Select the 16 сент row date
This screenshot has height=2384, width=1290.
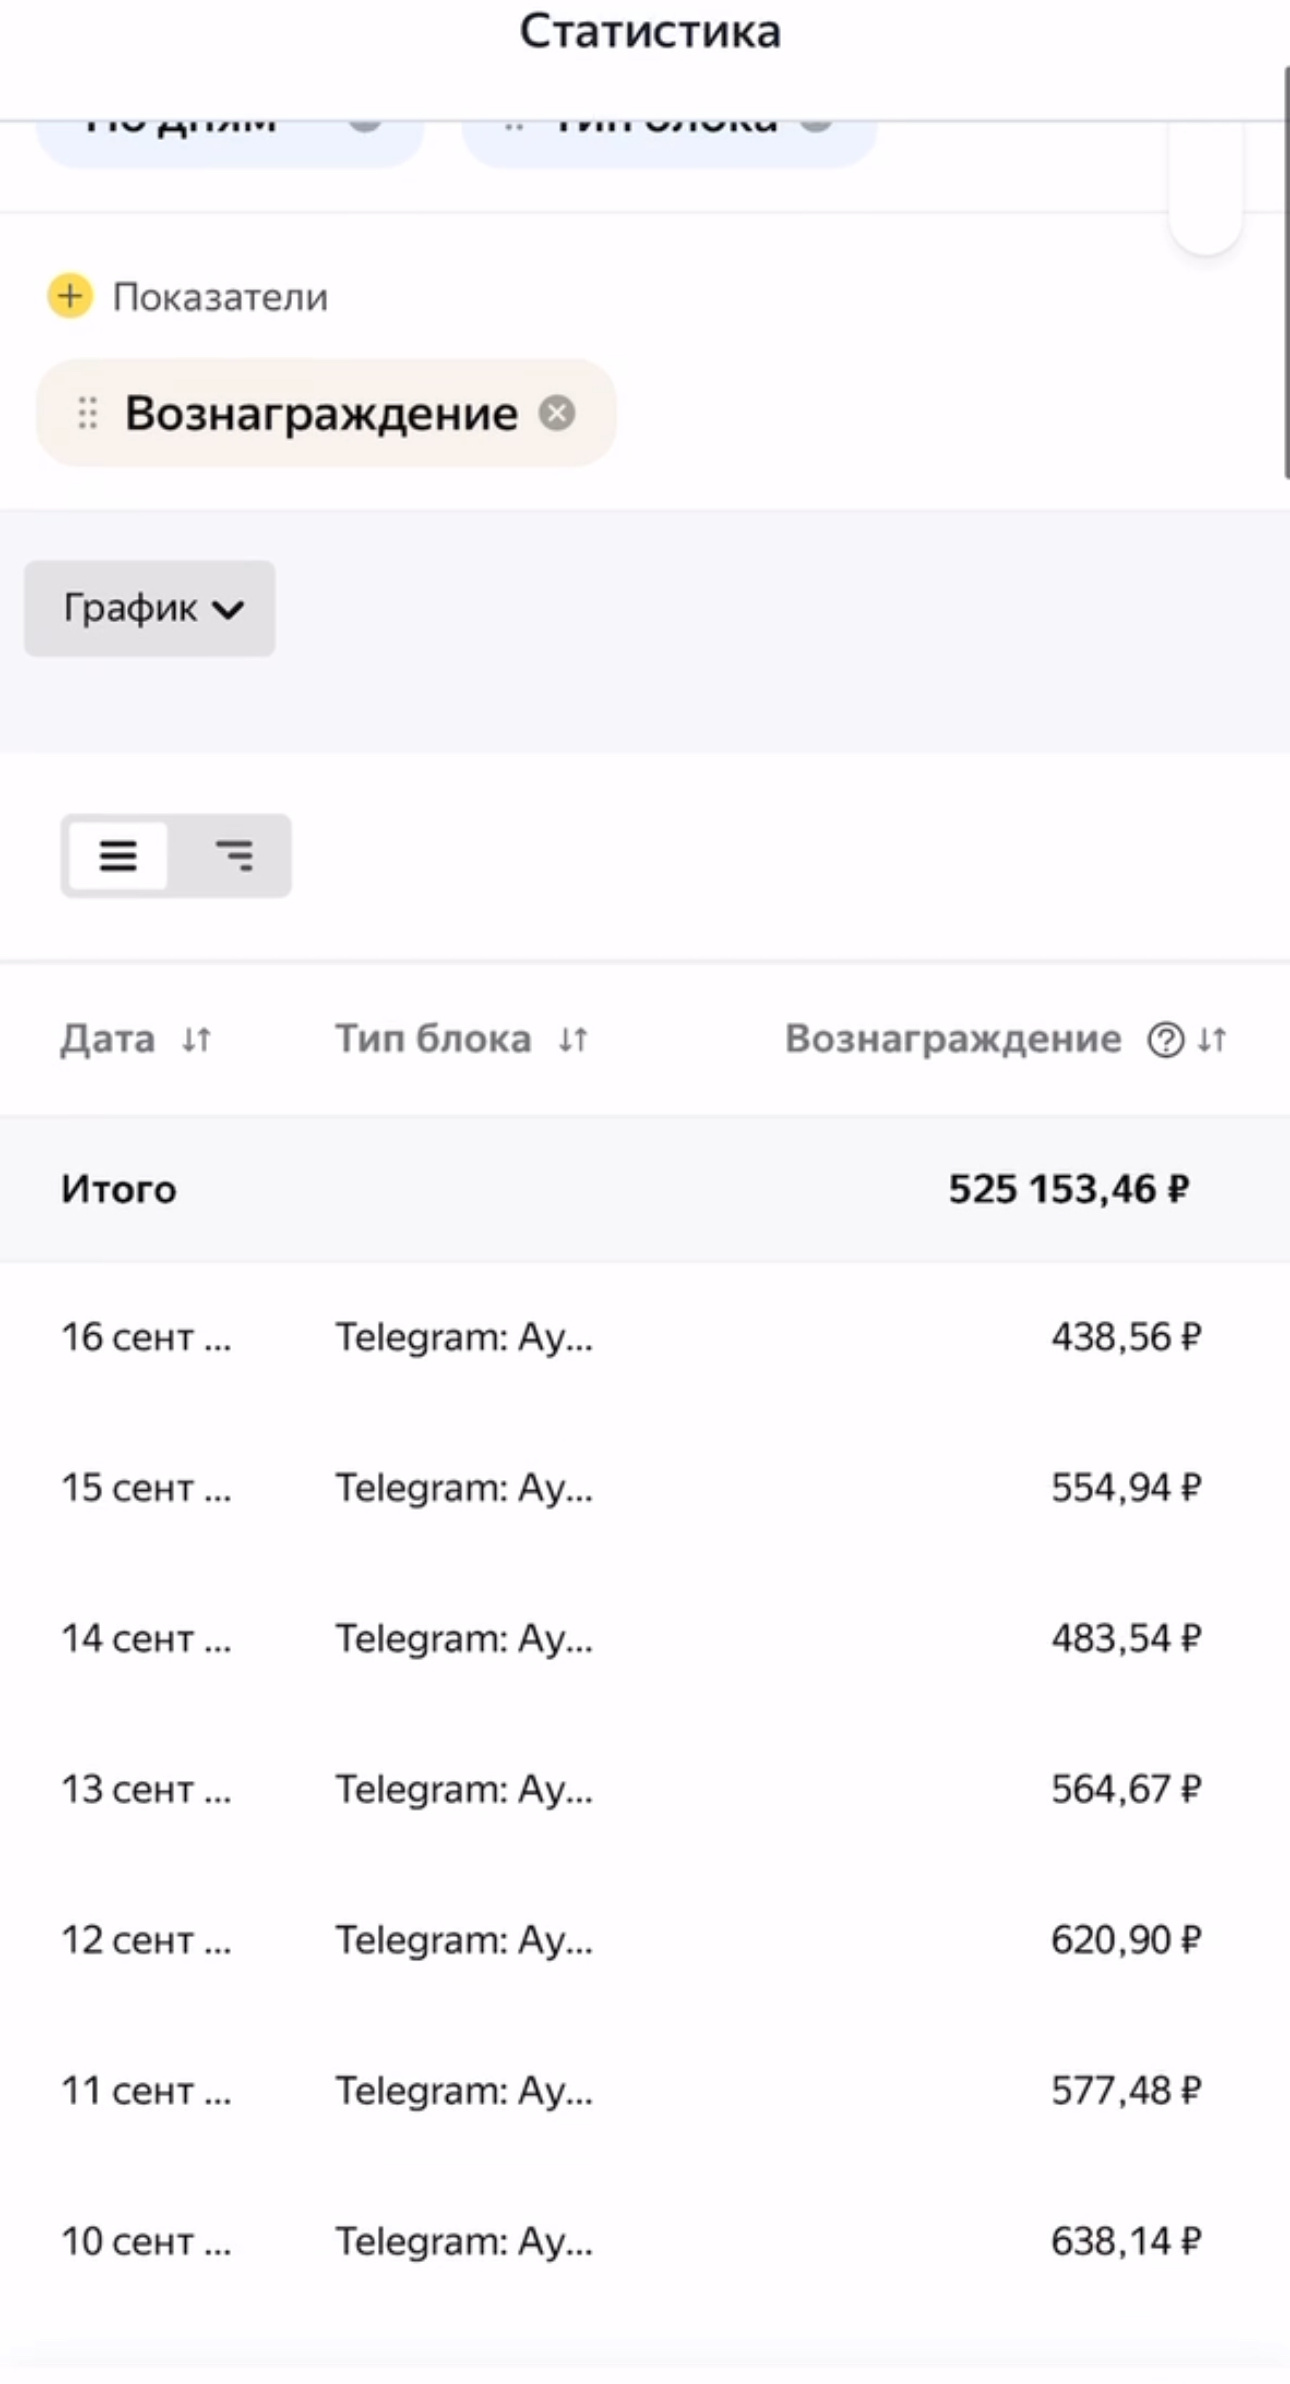pyautogui.click(x=146, y=1337)
